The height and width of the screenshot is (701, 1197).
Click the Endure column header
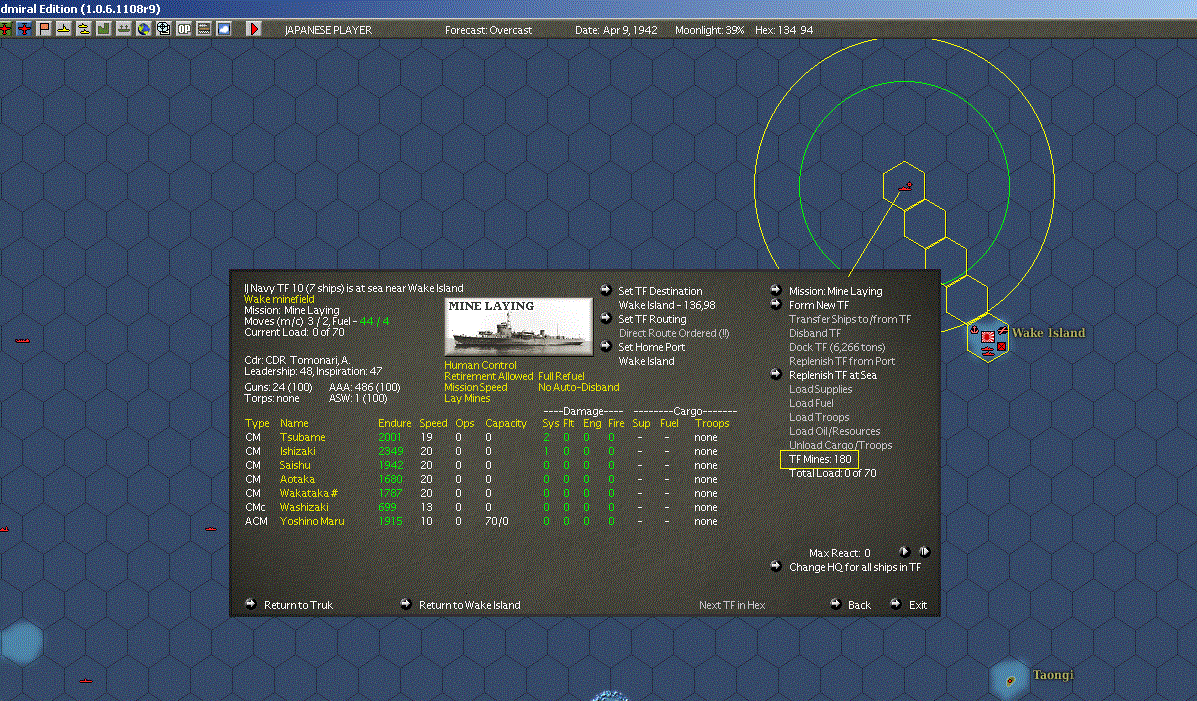point(395,423)
